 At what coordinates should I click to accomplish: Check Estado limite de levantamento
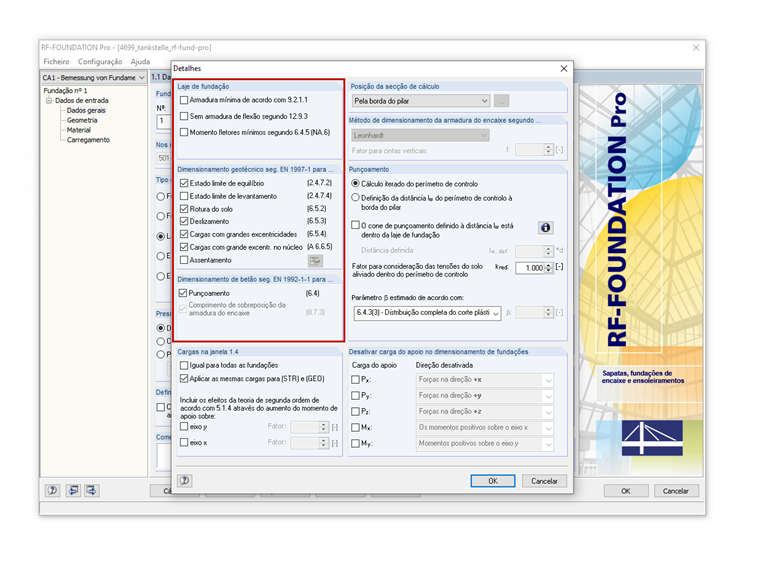[184, 196]
